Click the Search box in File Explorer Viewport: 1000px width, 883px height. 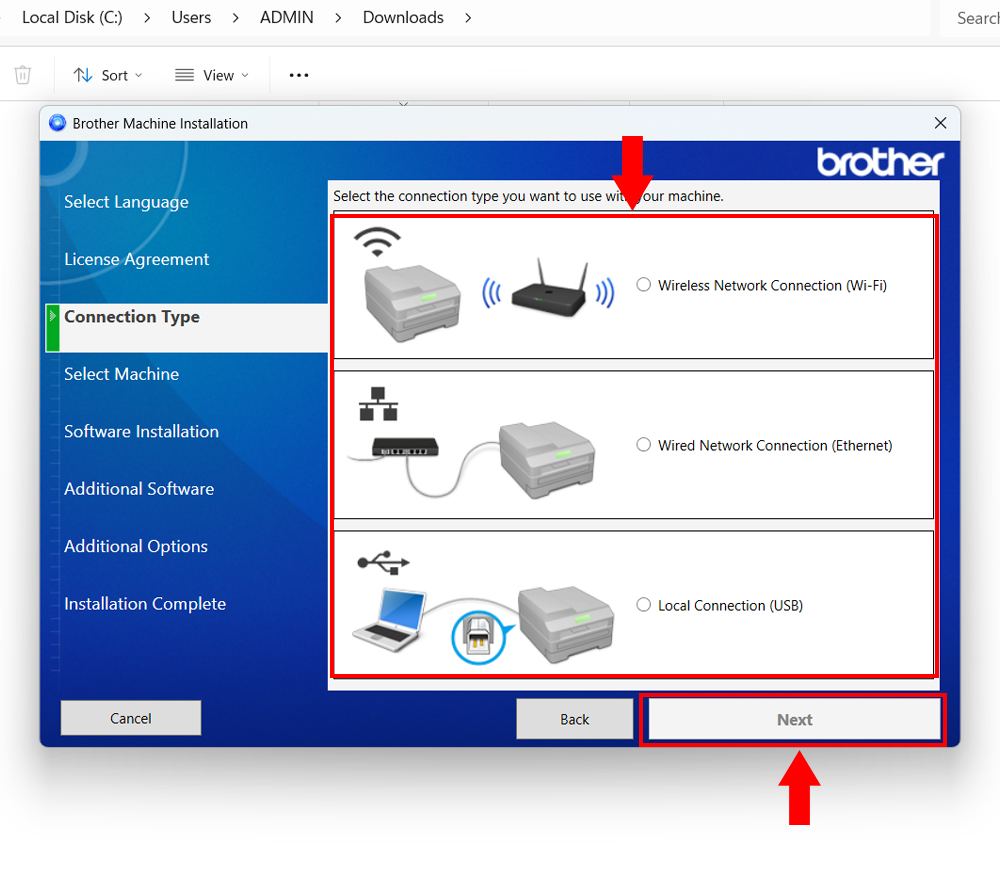point(971,18)
